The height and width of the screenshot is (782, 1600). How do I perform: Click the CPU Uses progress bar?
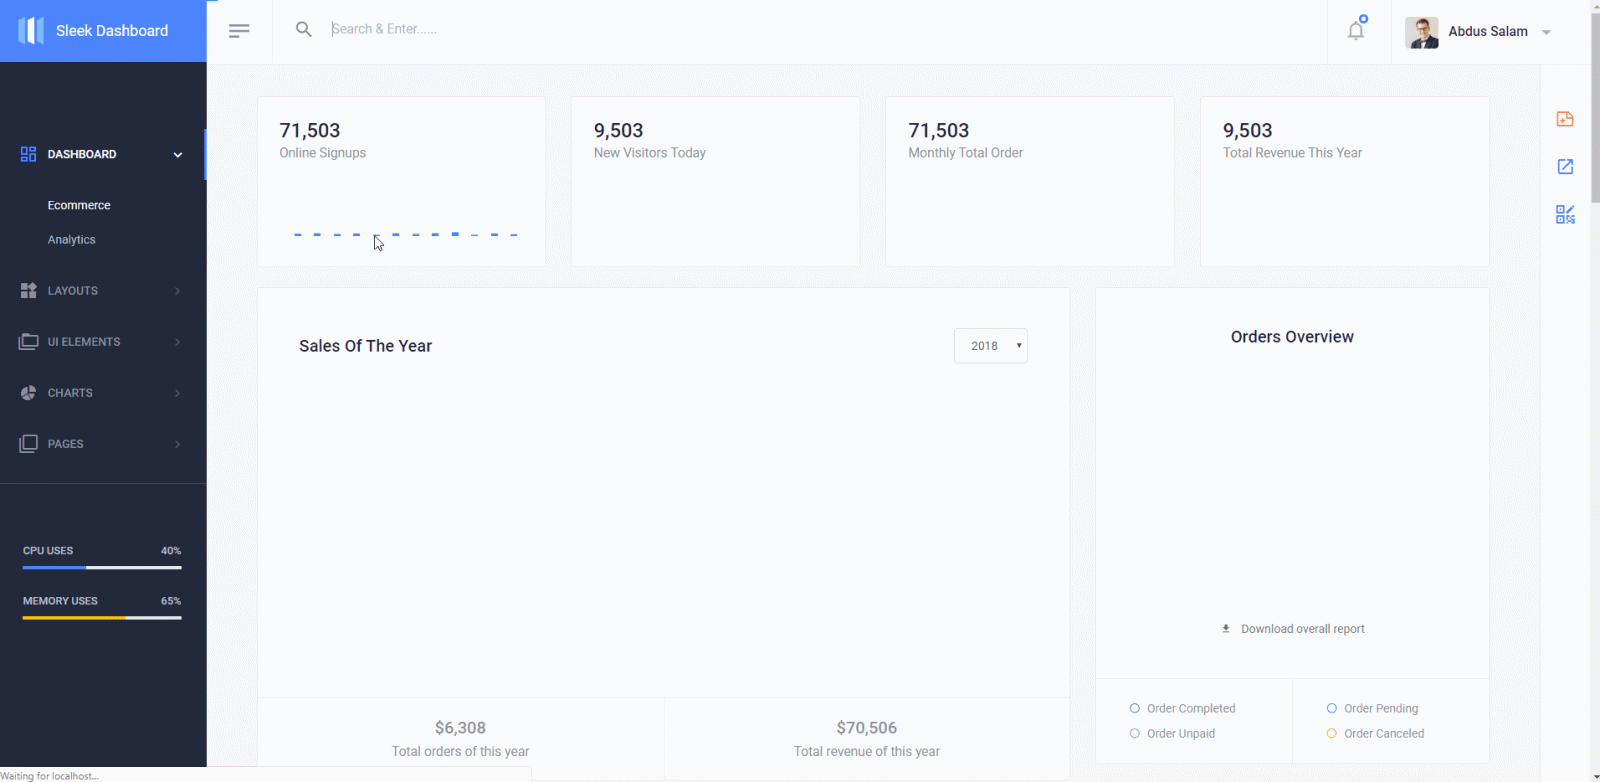click(x=102, y=568)
